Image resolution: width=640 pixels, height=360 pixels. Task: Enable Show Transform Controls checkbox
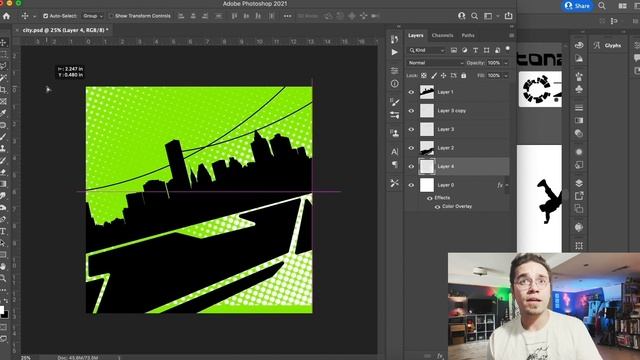111,16
